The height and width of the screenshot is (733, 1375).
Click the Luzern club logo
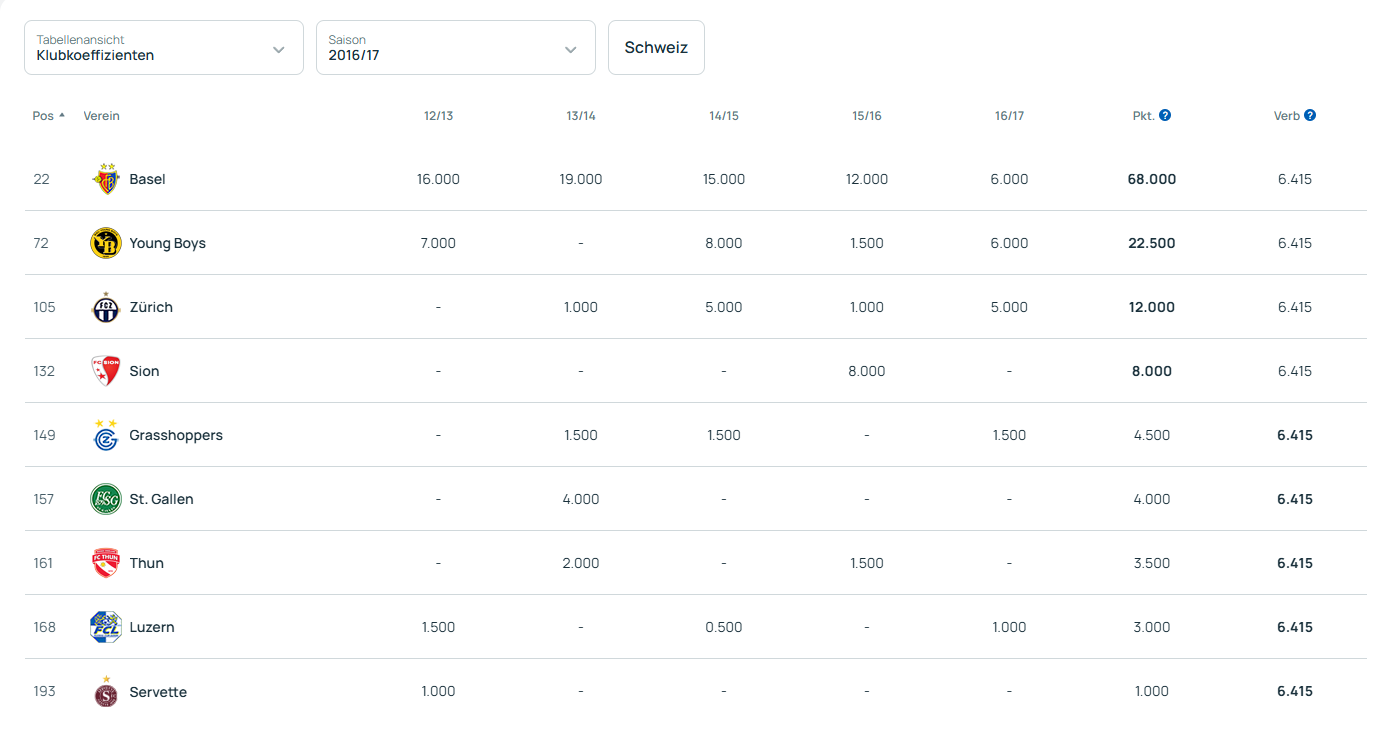point(106,627)
